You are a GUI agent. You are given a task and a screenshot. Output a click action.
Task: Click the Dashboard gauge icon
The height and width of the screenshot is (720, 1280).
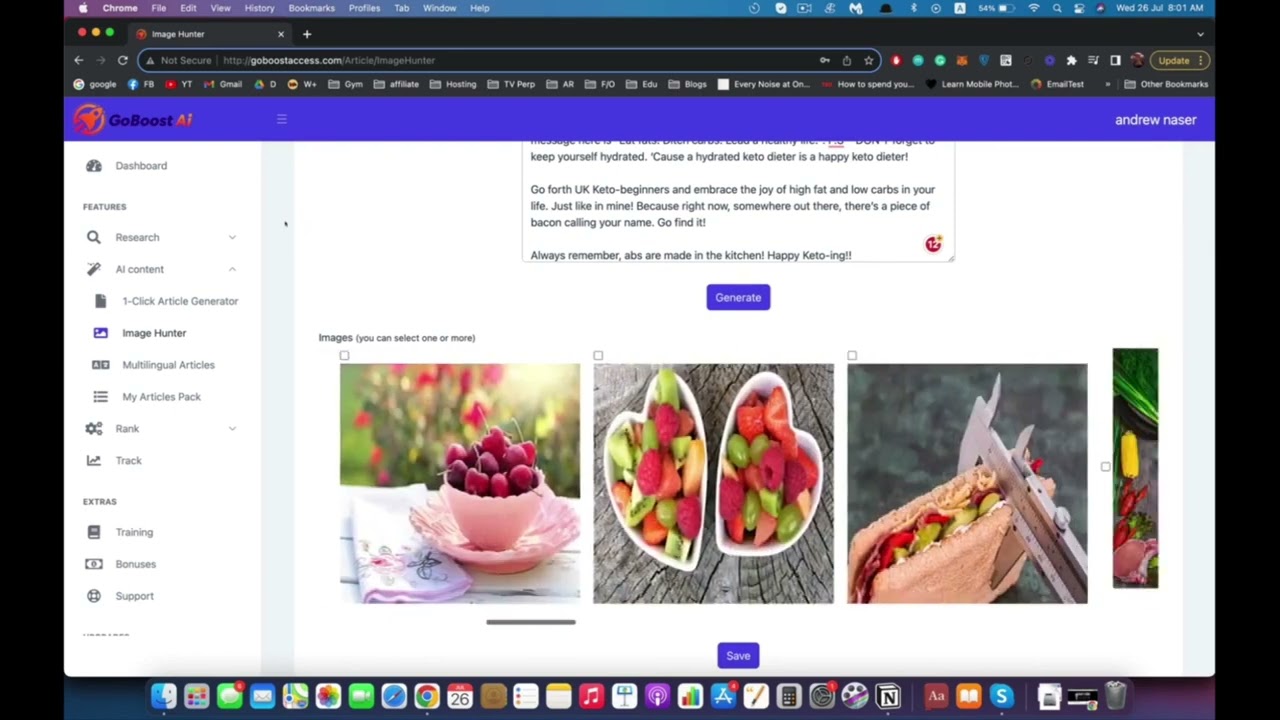coord(94,166)
